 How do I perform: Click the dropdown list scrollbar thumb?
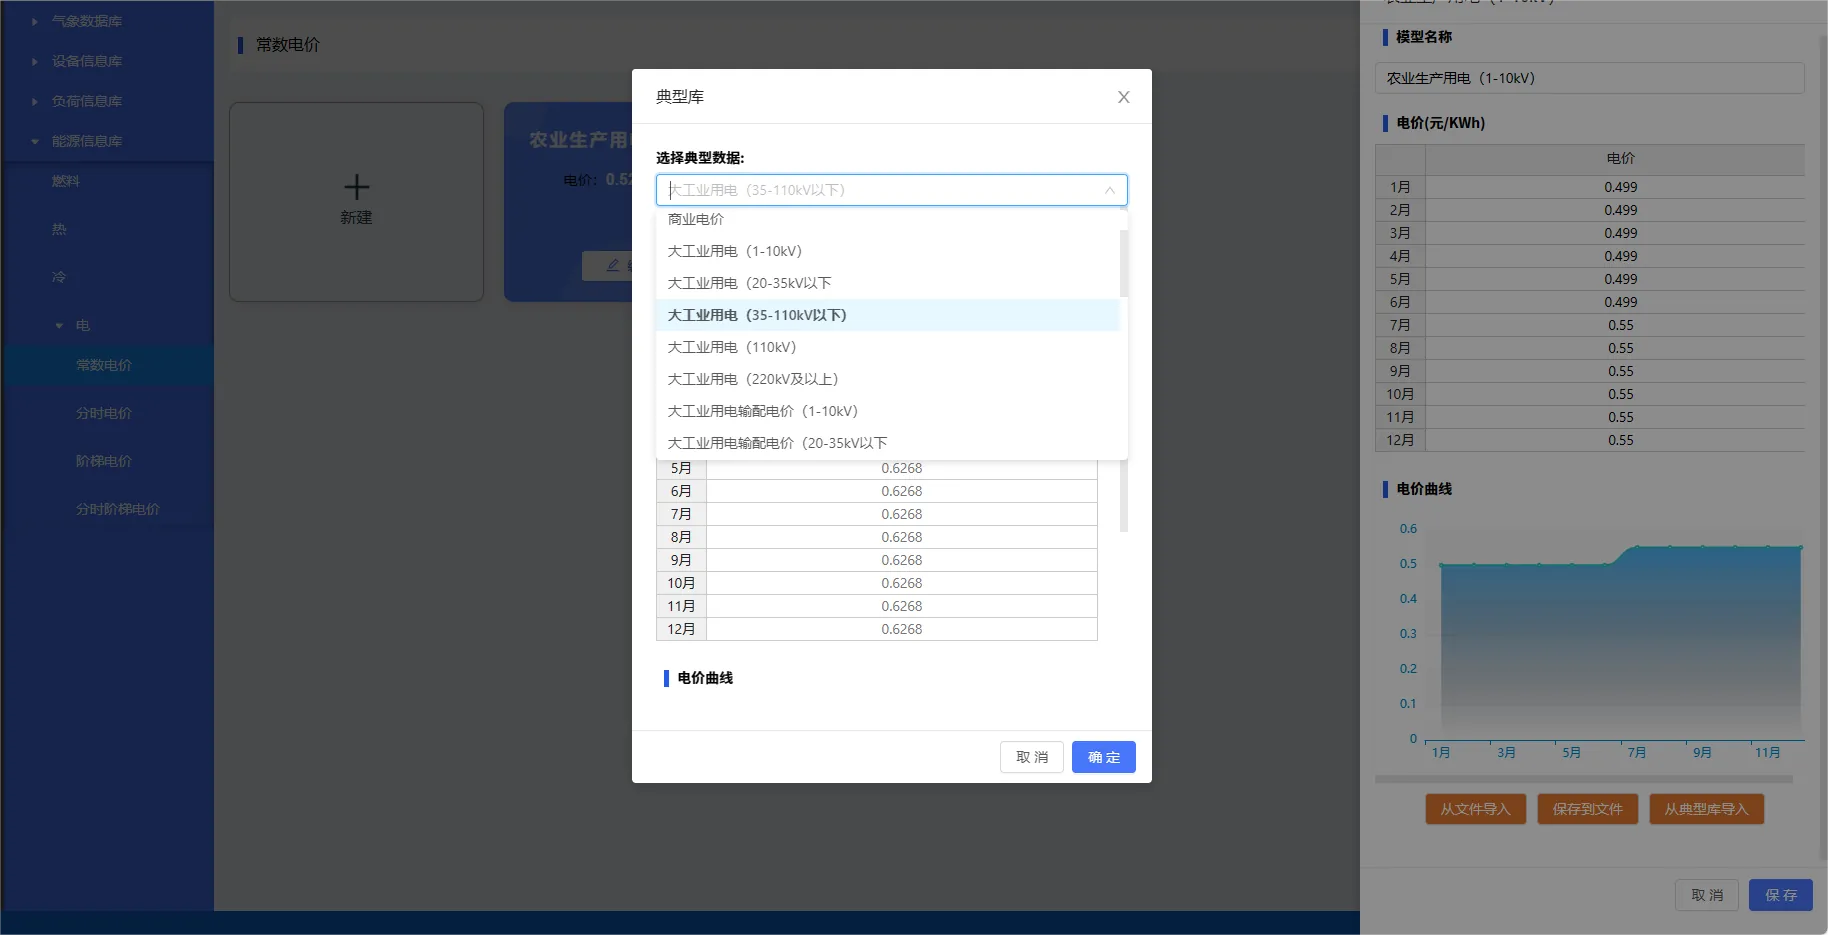pyautogui.click(x=1124, y=263)
